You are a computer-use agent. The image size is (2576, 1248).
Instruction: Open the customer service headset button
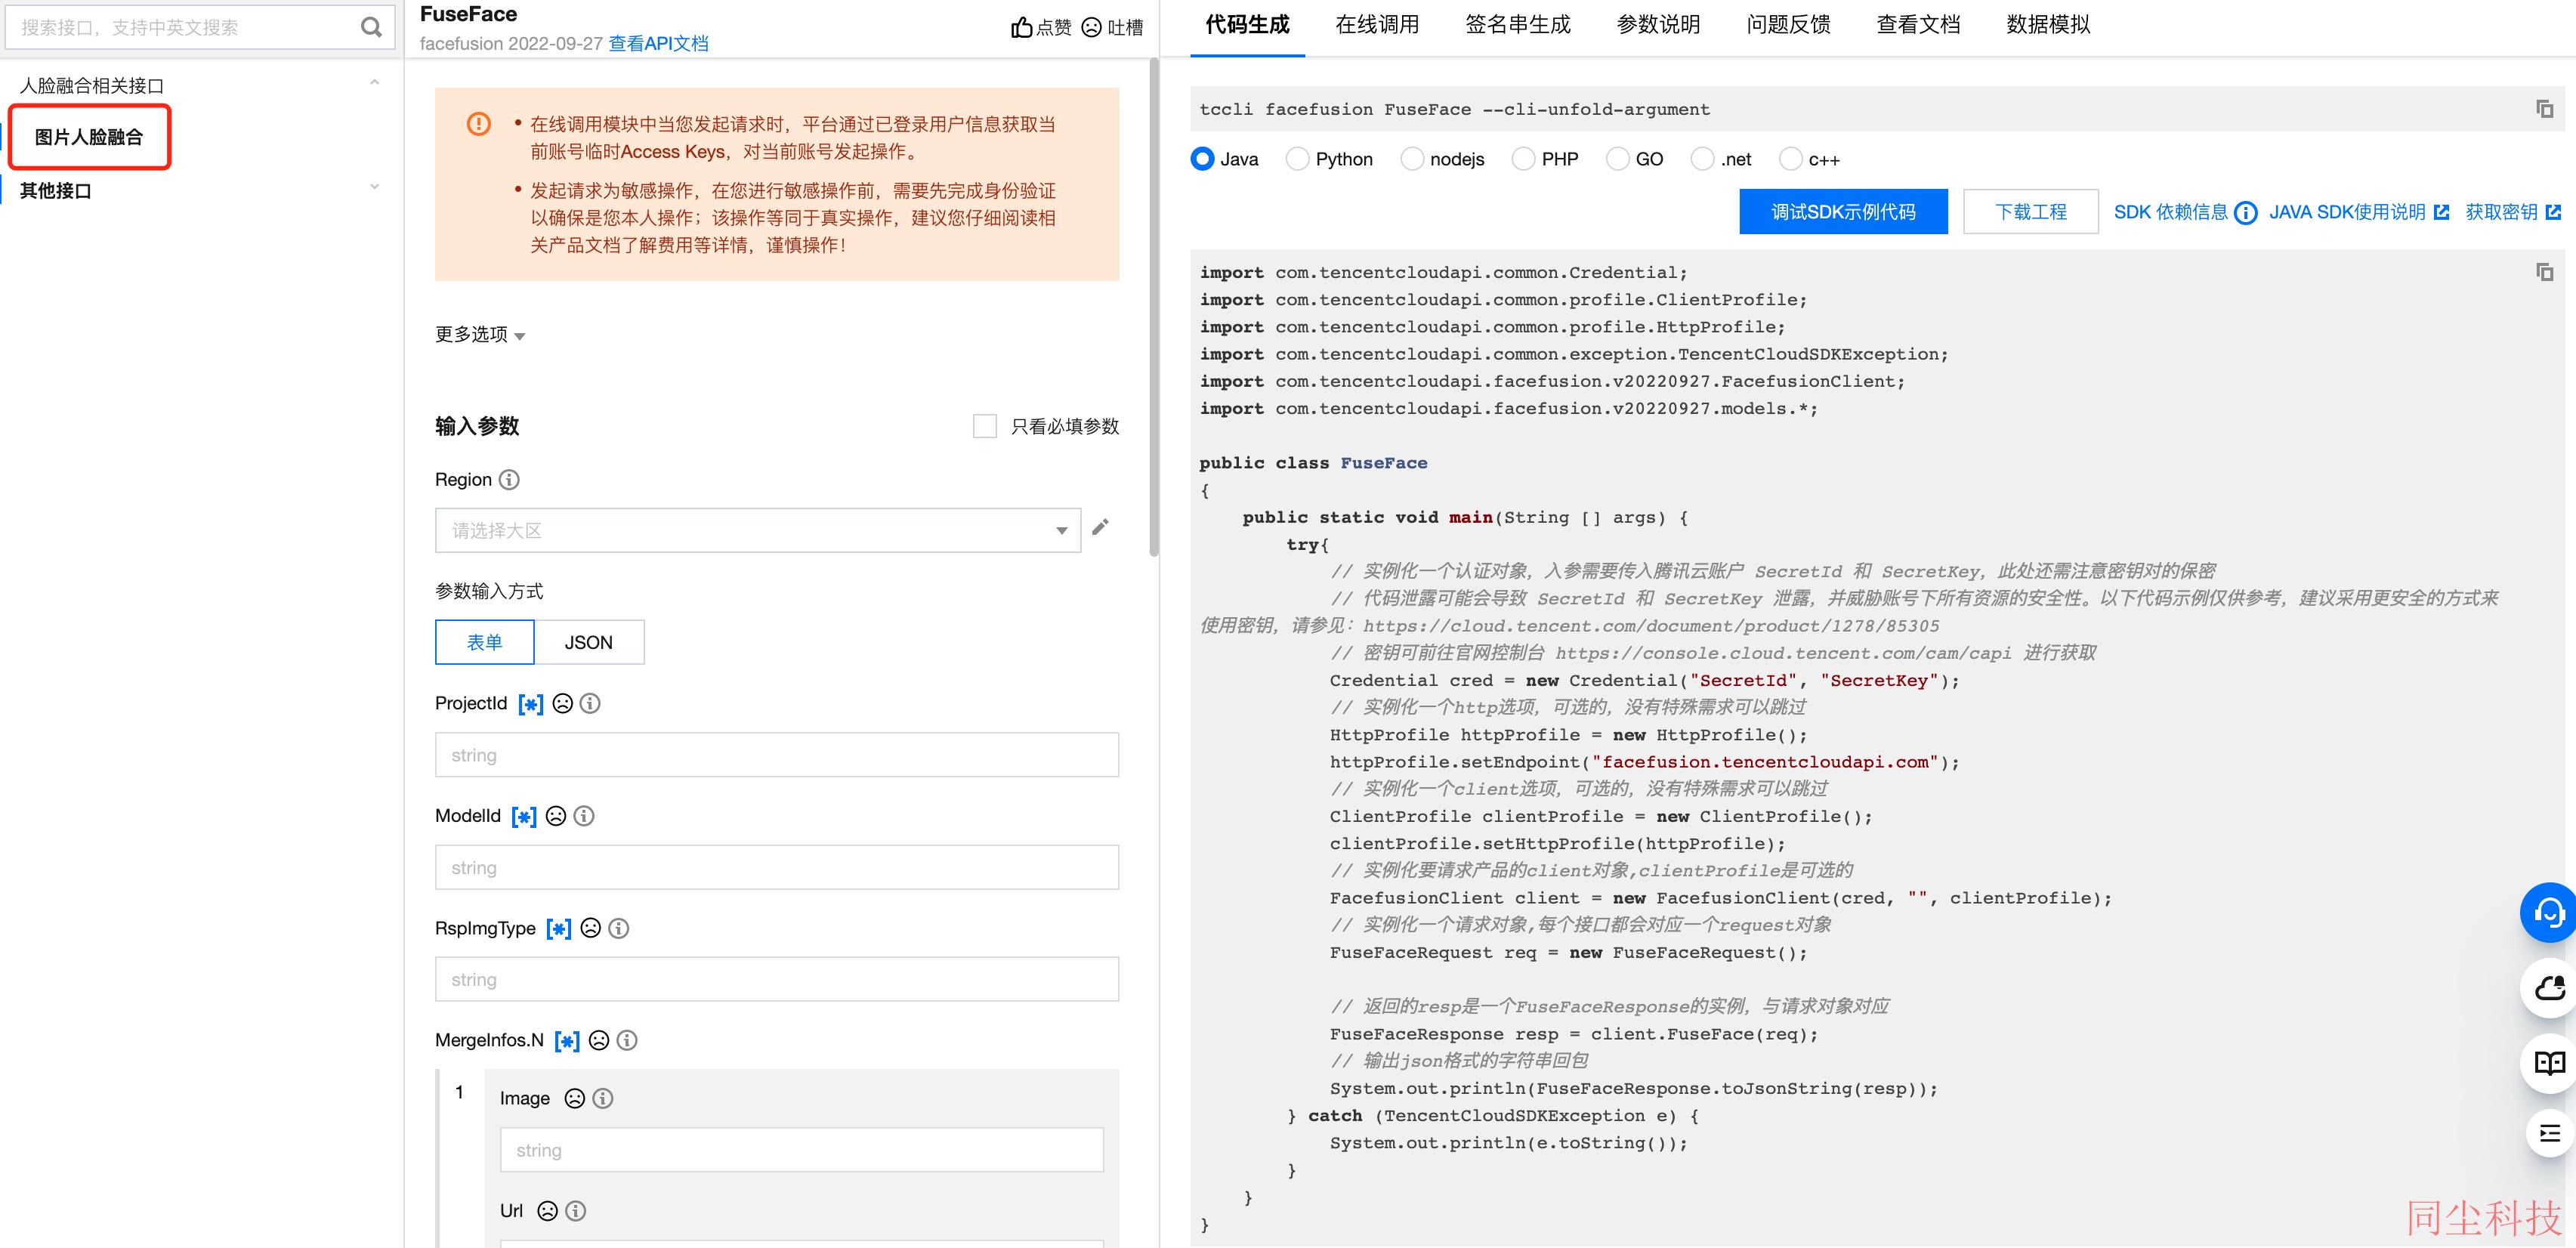(2548, 913)
